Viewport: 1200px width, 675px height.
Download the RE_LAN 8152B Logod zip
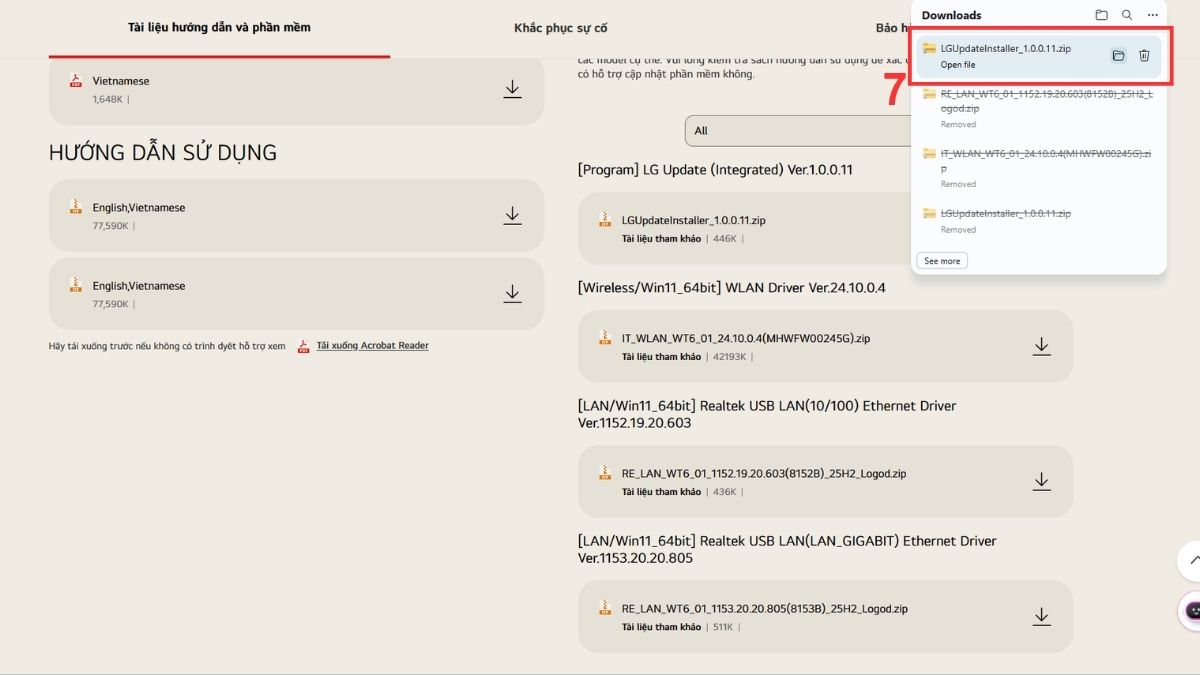pos(1041,481)
